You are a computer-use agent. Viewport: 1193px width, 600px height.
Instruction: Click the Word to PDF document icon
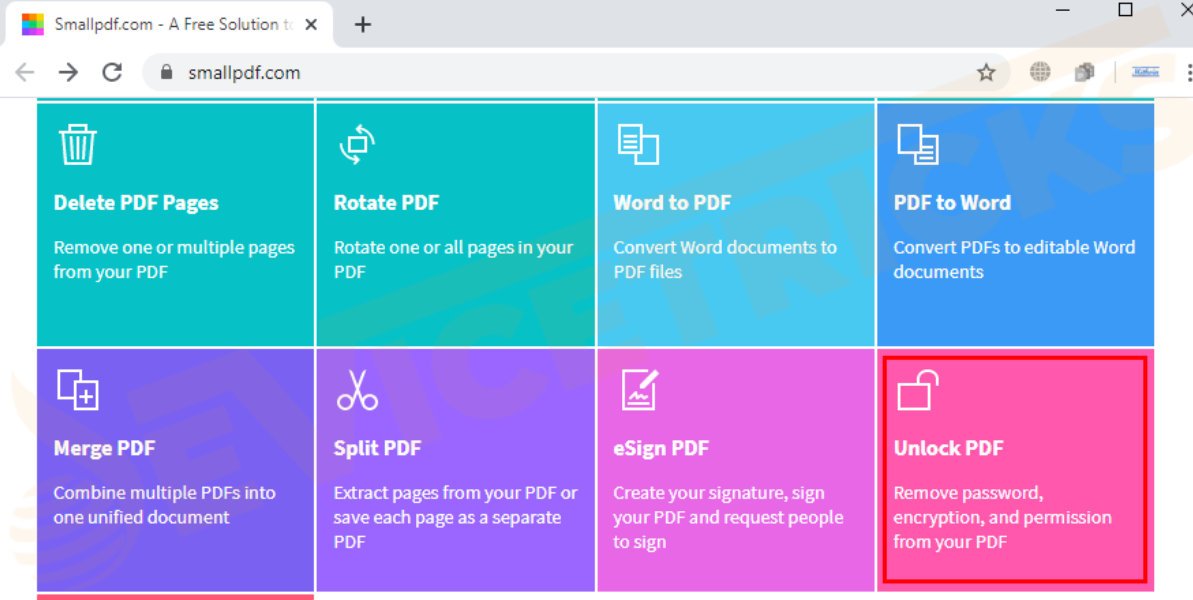pyautogui.click(x=638, y=144)
